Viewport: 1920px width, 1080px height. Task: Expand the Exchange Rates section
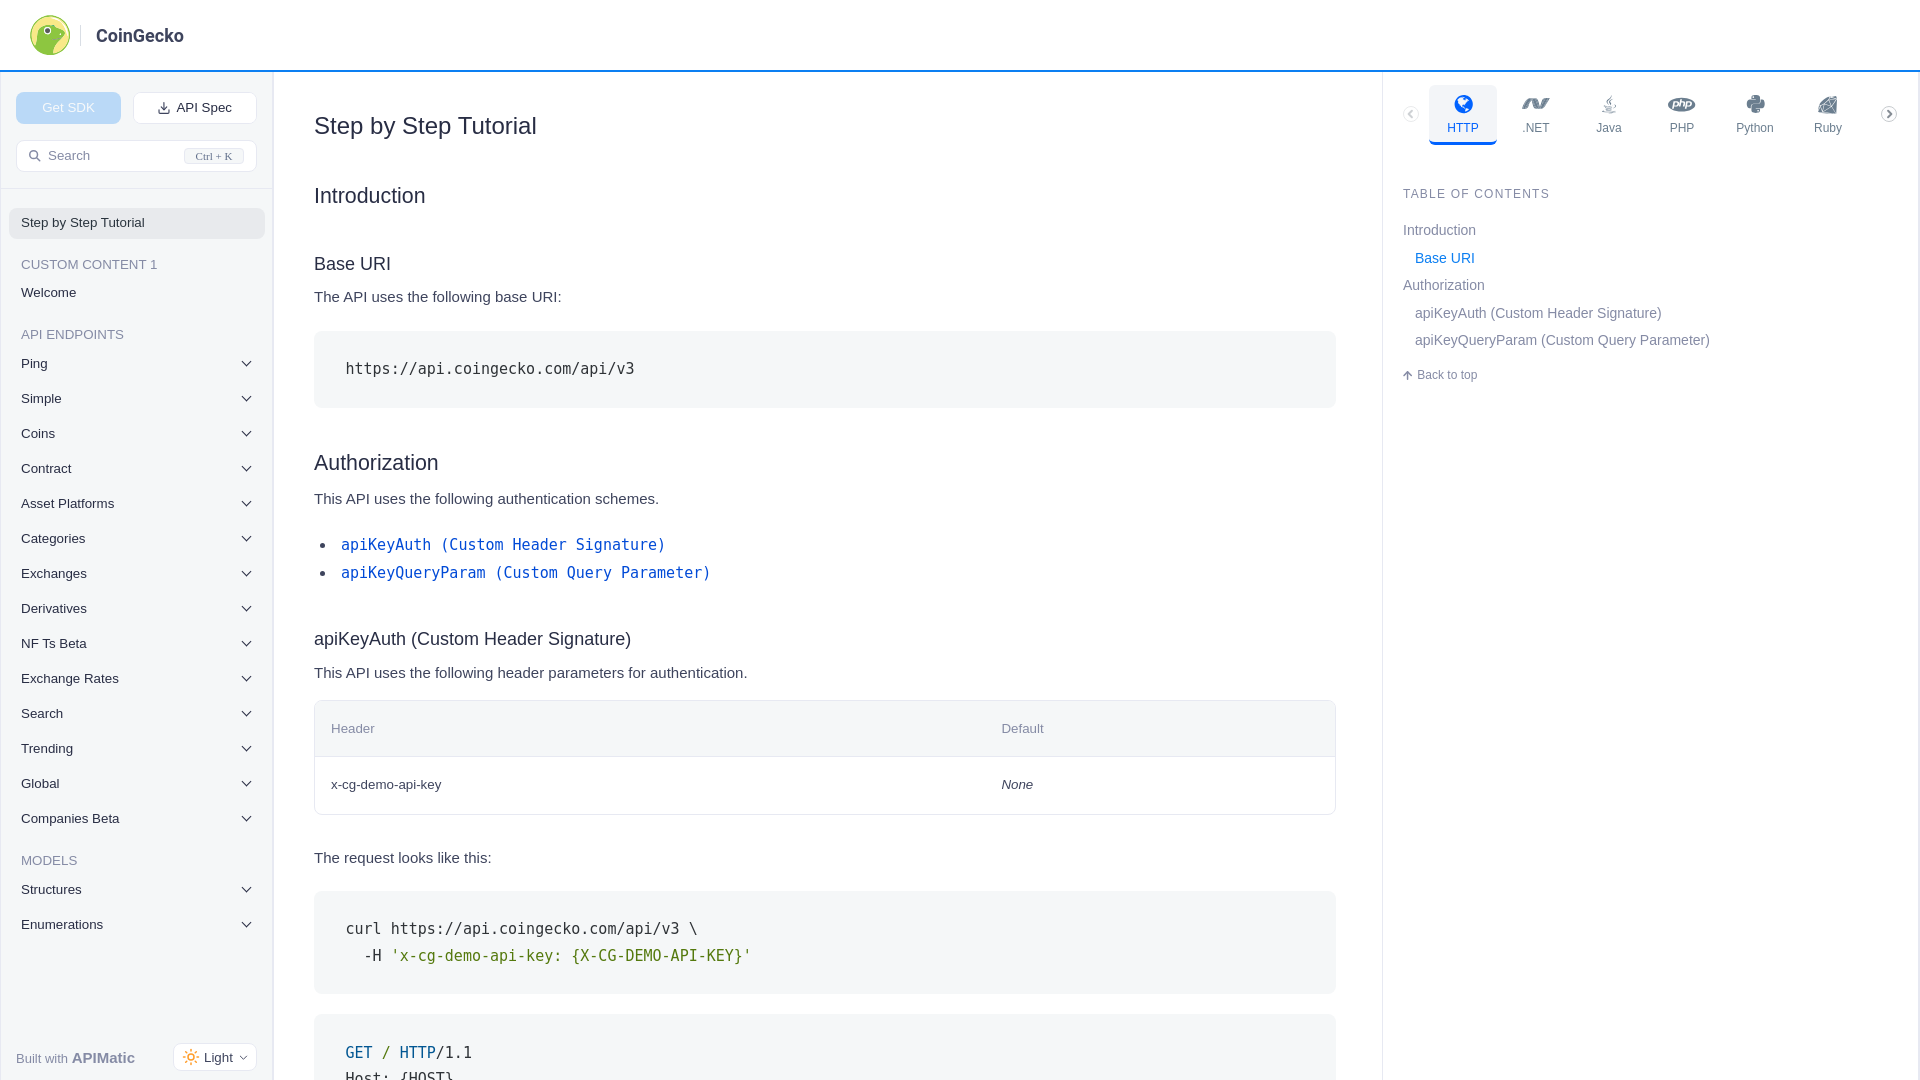click(137, 679)
